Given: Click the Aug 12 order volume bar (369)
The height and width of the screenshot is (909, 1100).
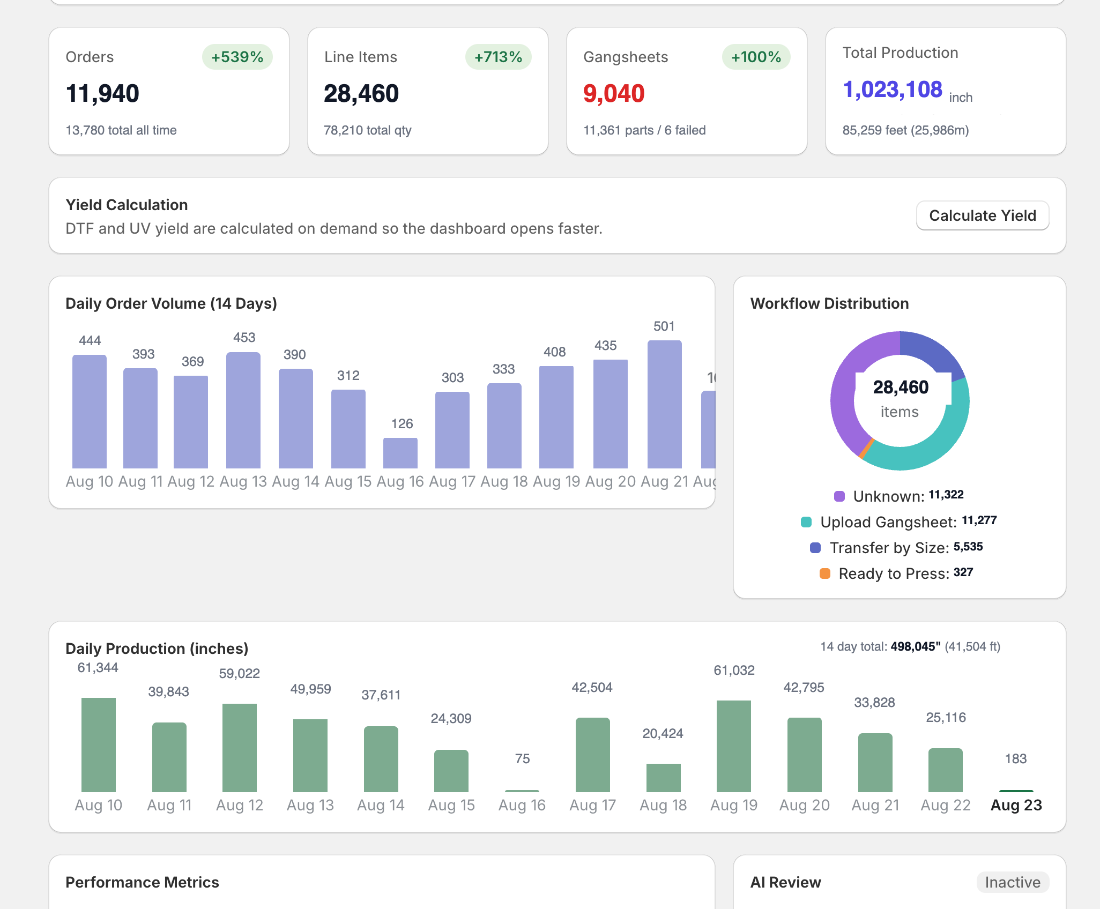Looking at the screenshot, I should pyautogui.click(x=191, y=422).
